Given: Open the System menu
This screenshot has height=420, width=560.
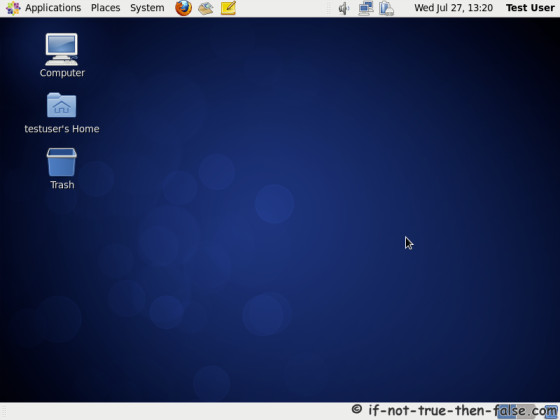Looking at the screenshot, I should click(147, 8).
